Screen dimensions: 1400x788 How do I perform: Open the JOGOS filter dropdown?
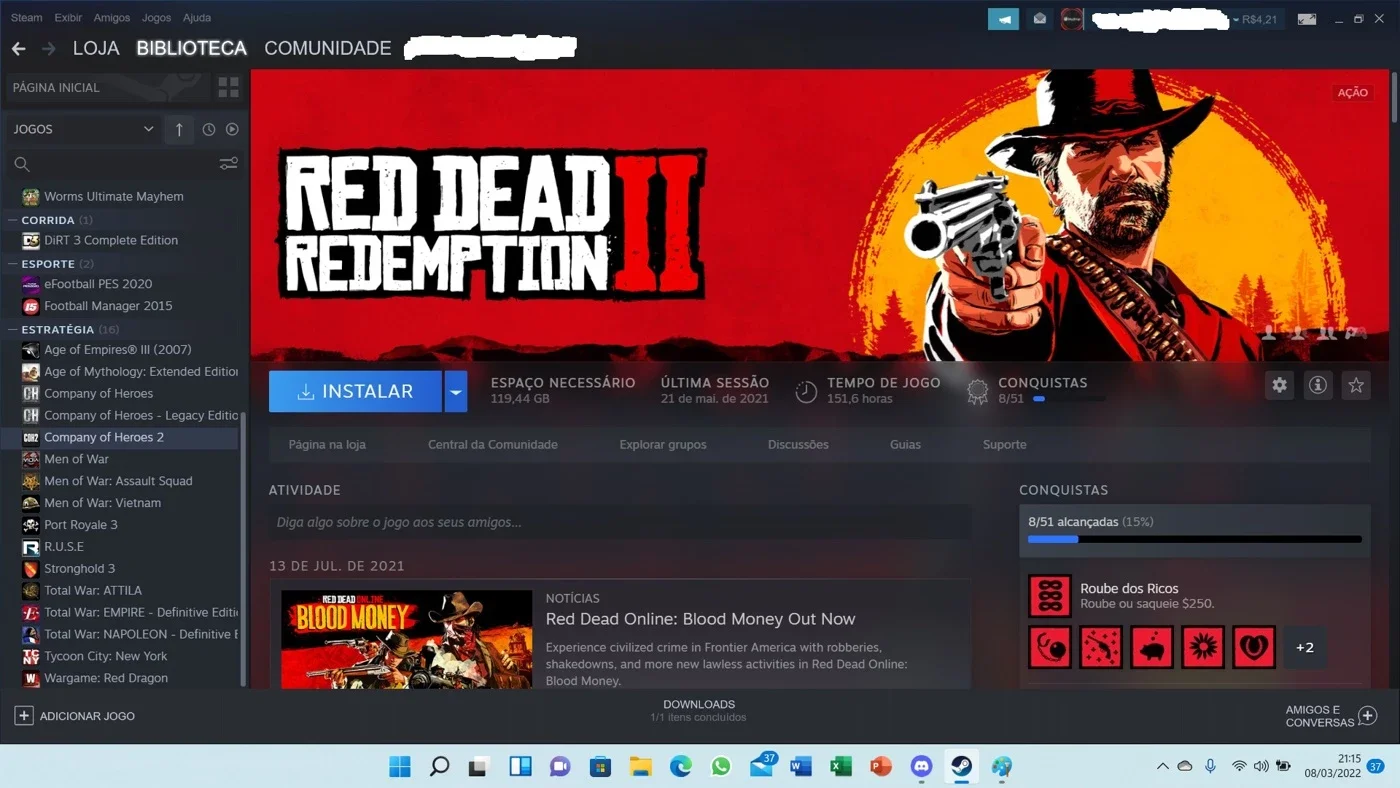[83, 129]
